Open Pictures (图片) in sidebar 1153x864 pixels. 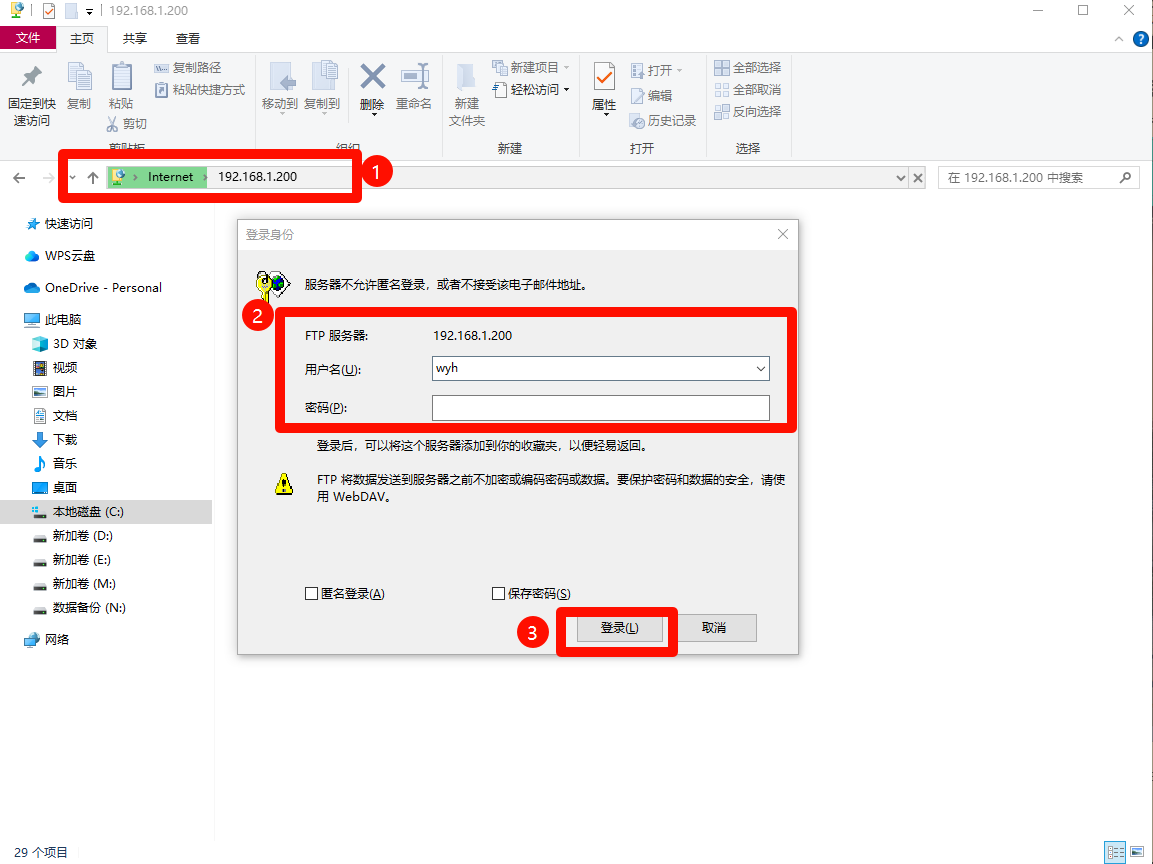coord(55,392)
